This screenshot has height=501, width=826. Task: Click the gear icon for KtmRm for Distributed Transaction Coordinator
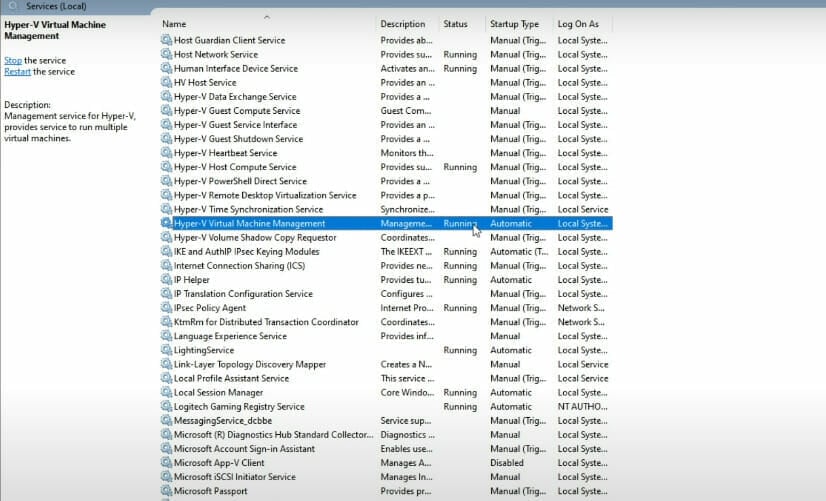point(166,322)
